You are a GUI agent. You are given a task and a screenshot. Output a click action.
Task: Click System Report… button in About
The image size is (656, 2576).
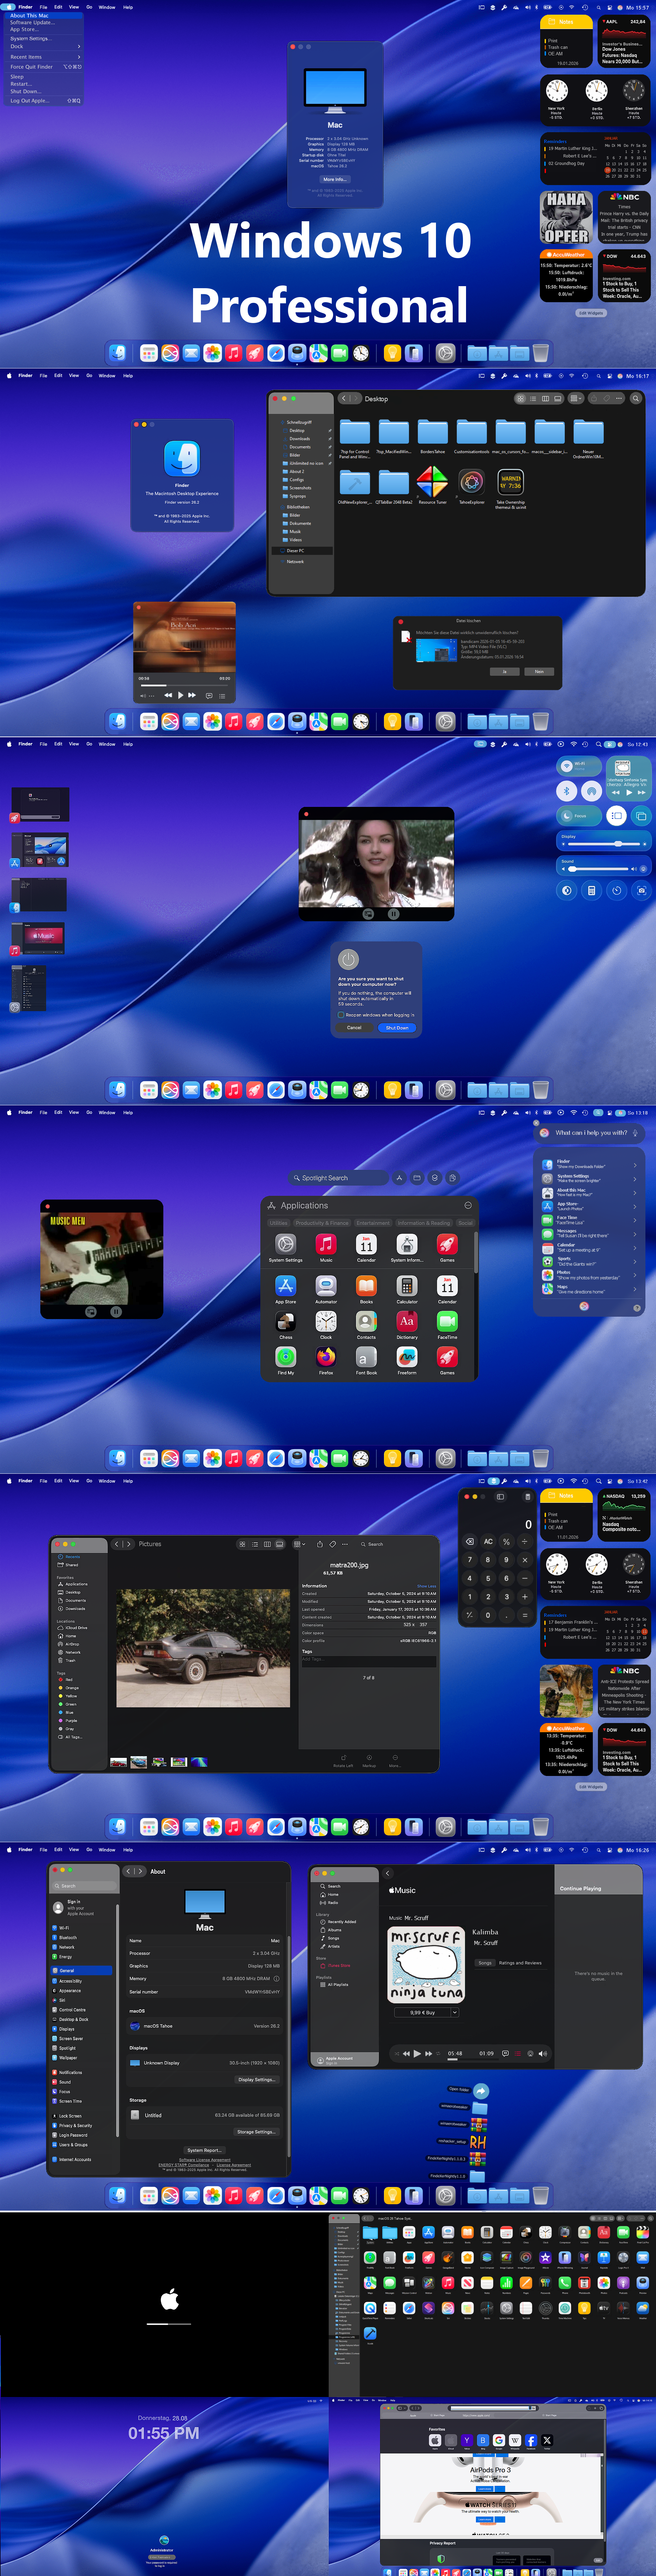point(204,2150)
